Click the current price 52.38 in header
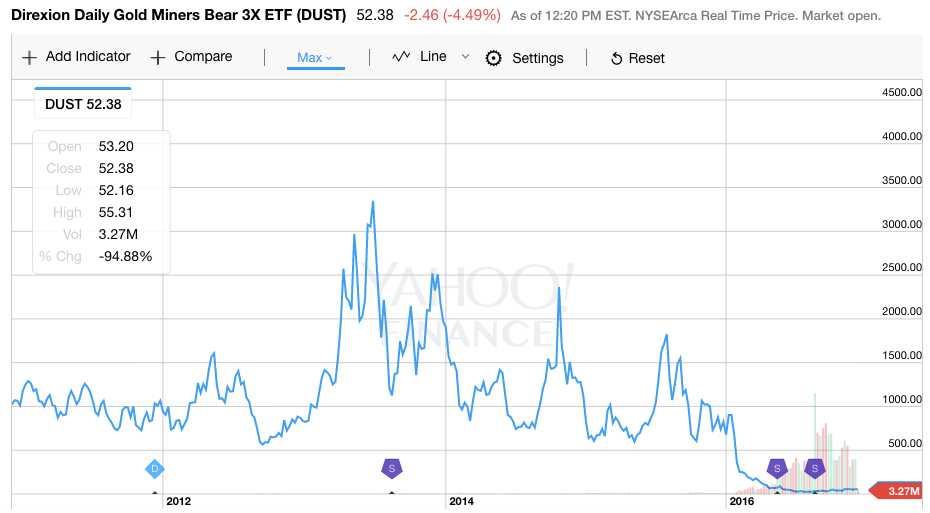The image size is (930, 513). coord(375,15)
